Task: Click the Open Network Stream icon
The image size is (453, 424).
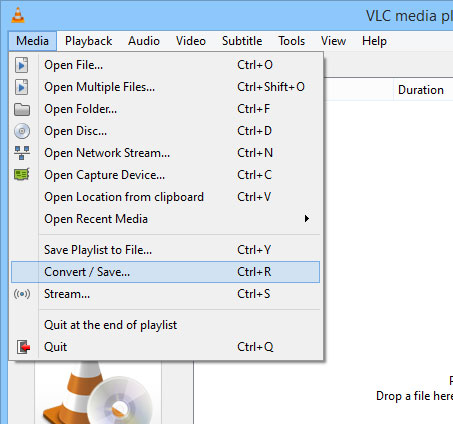Action: (x=22, y=153)
